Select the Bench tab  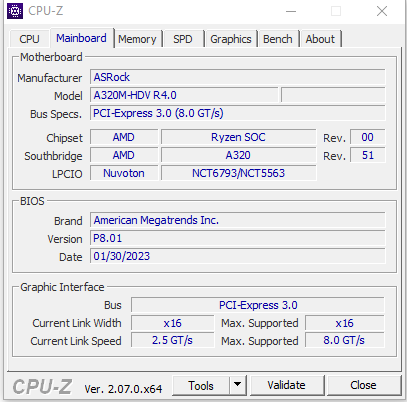point(278,39)
